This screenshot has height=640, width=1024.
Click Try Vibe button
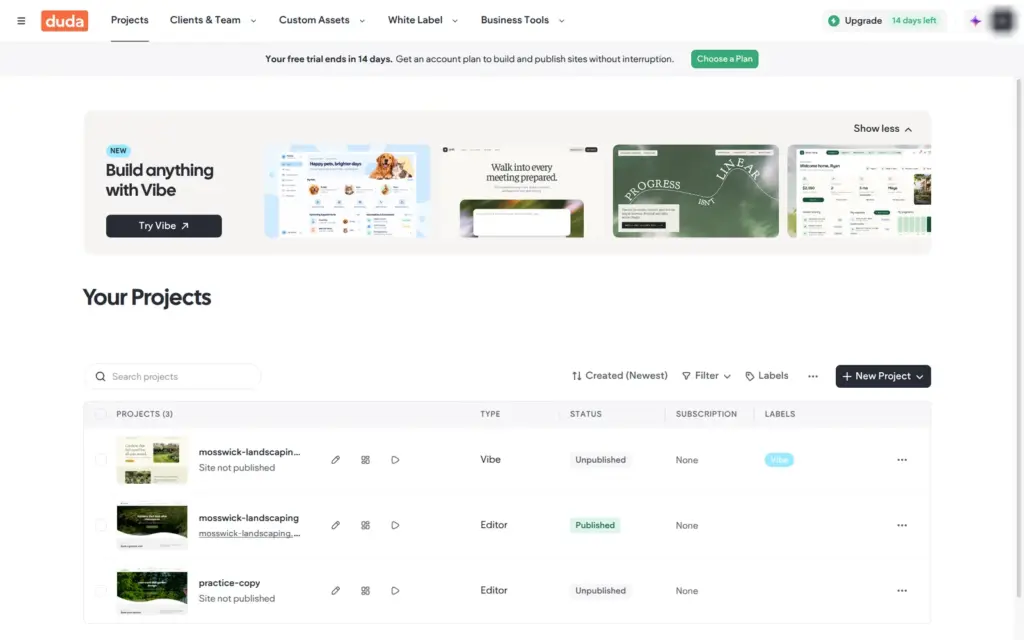163,226
